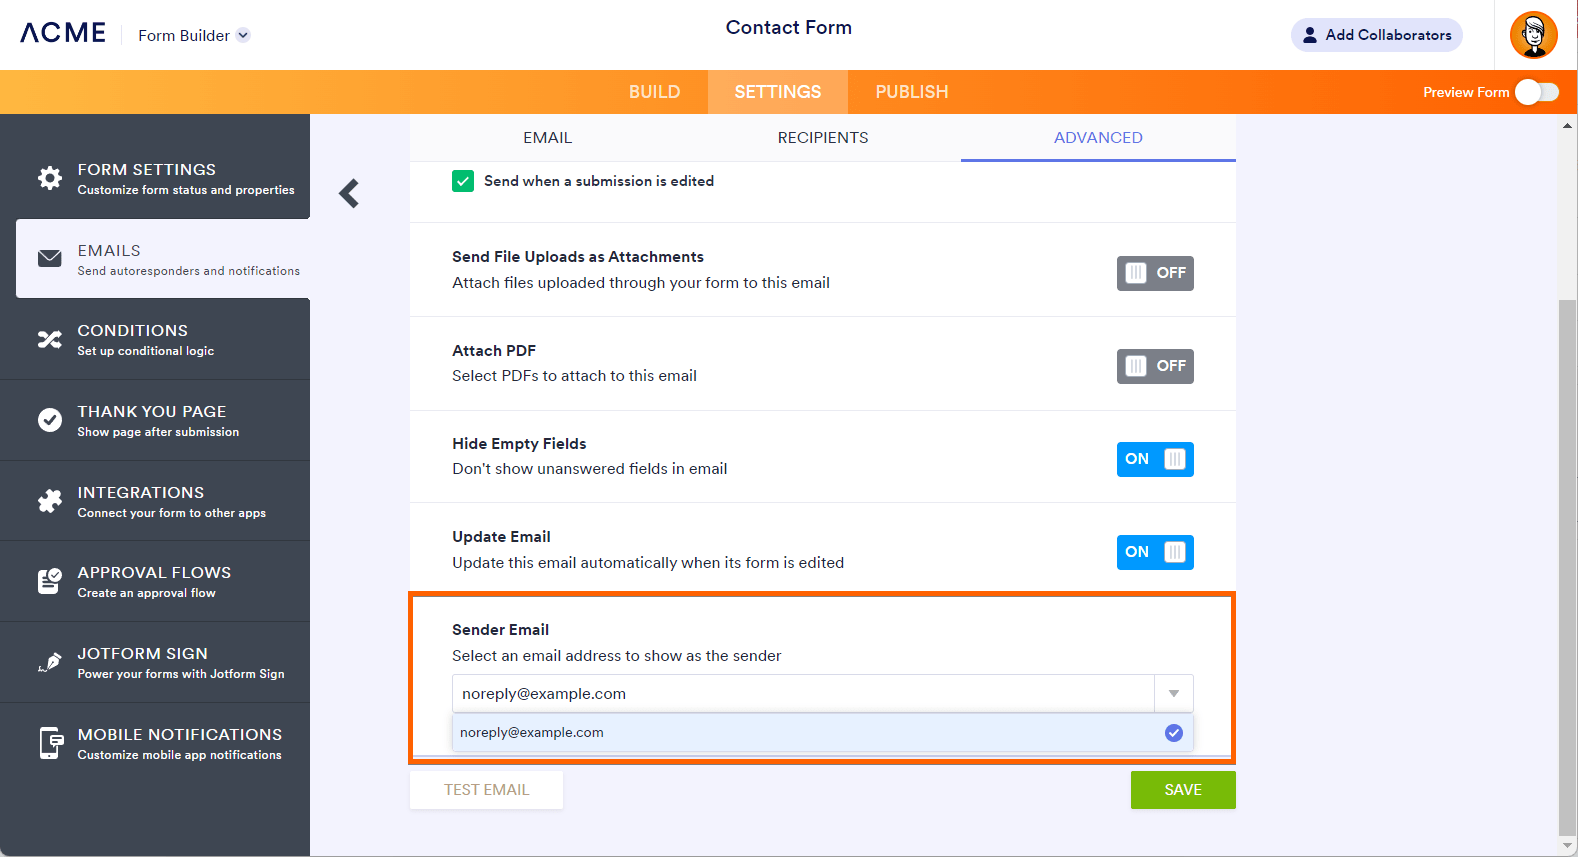The image size is (1578, 857).
Task: Click the Emails envelope icon
Action: click(50, 259)
